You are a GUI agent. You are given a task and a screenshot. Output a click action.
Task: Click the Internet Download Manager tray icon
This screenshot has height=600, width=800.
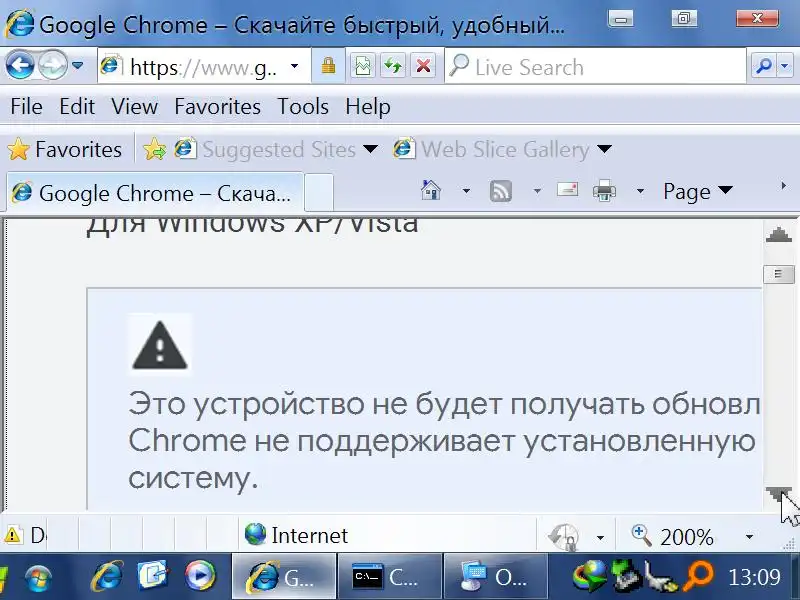click(589, 577)
